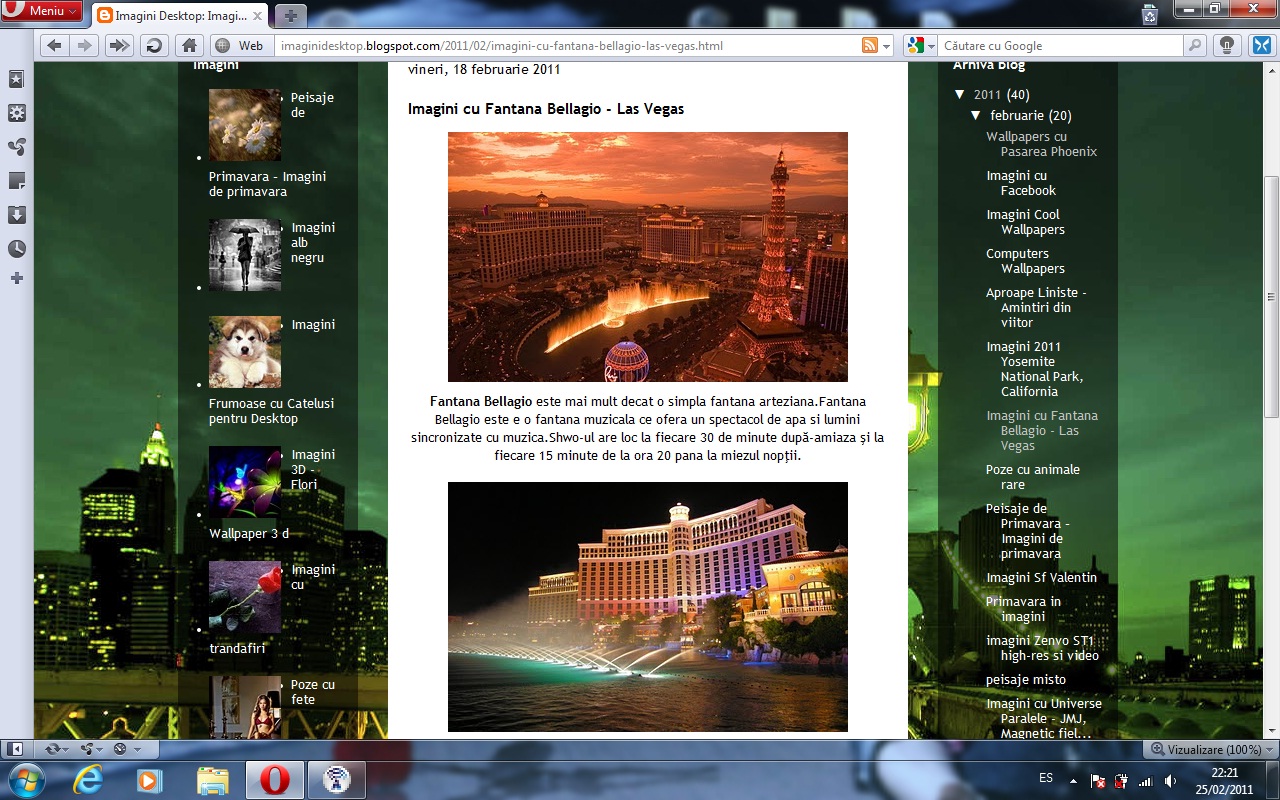Open the Opera Unite status bar menu
This screenshot has height=800, width=1280.
pyautogui.click(x=92, y=748)
